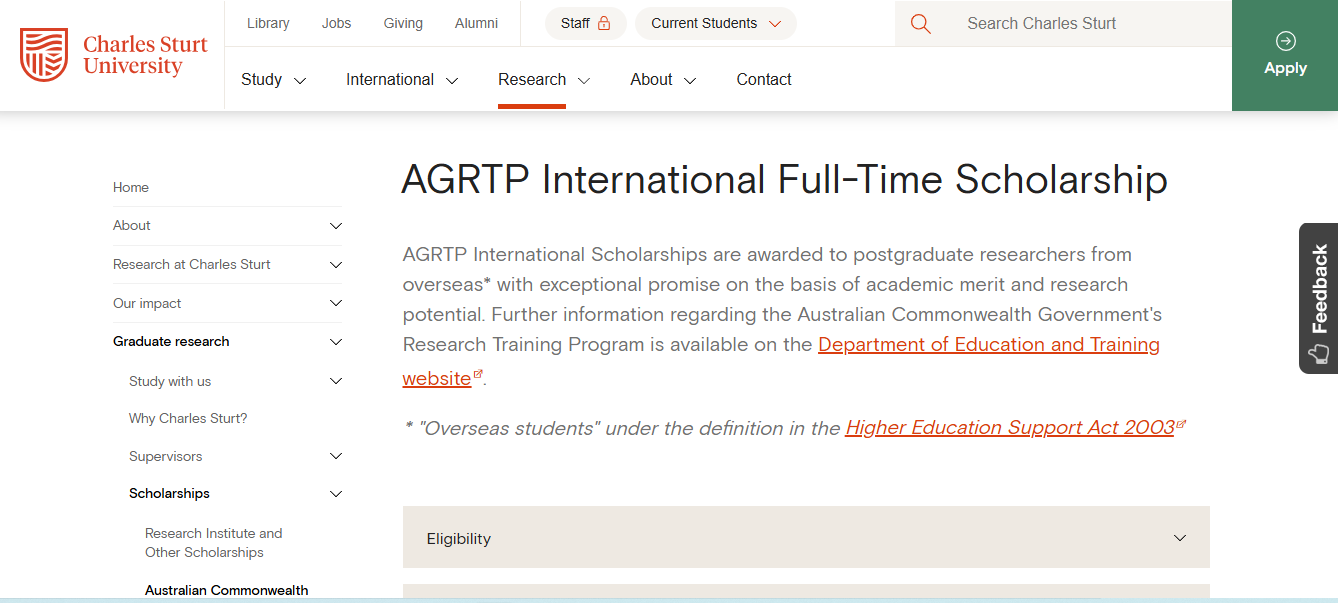Go to the Giving page
The height and width of the screenshot is (603, 1338).
point(403,23)
